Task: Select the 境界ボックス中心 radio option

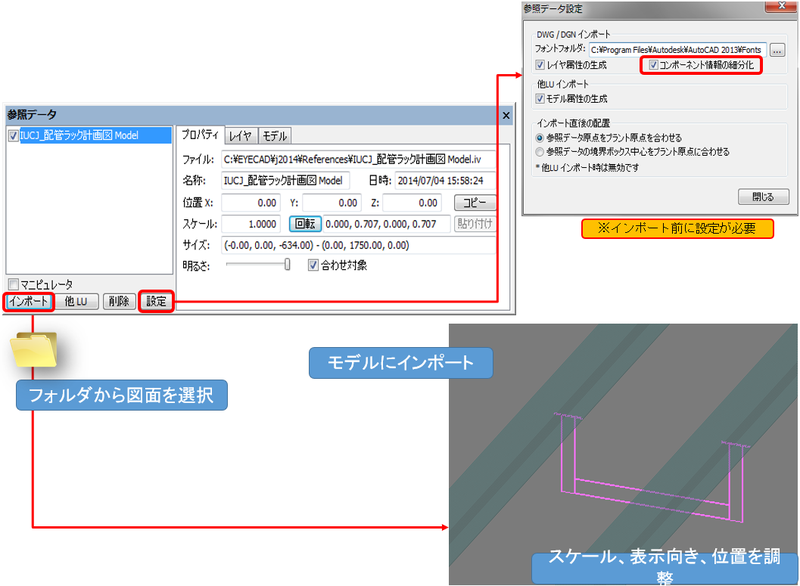Action: [x=540, y=151]
